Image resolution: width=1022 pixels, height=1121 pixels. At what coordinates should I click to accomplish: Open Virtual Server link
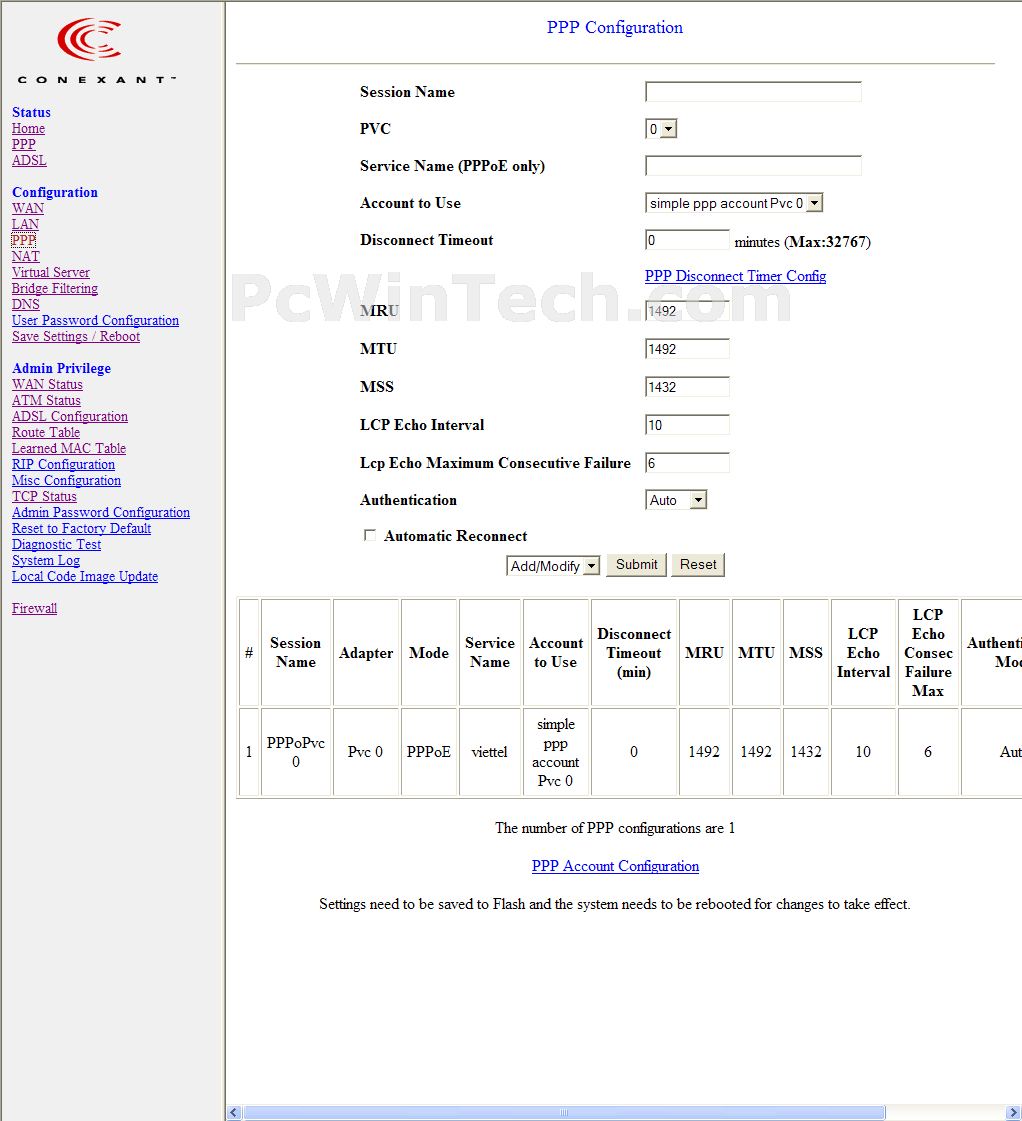tap(51, 272)
